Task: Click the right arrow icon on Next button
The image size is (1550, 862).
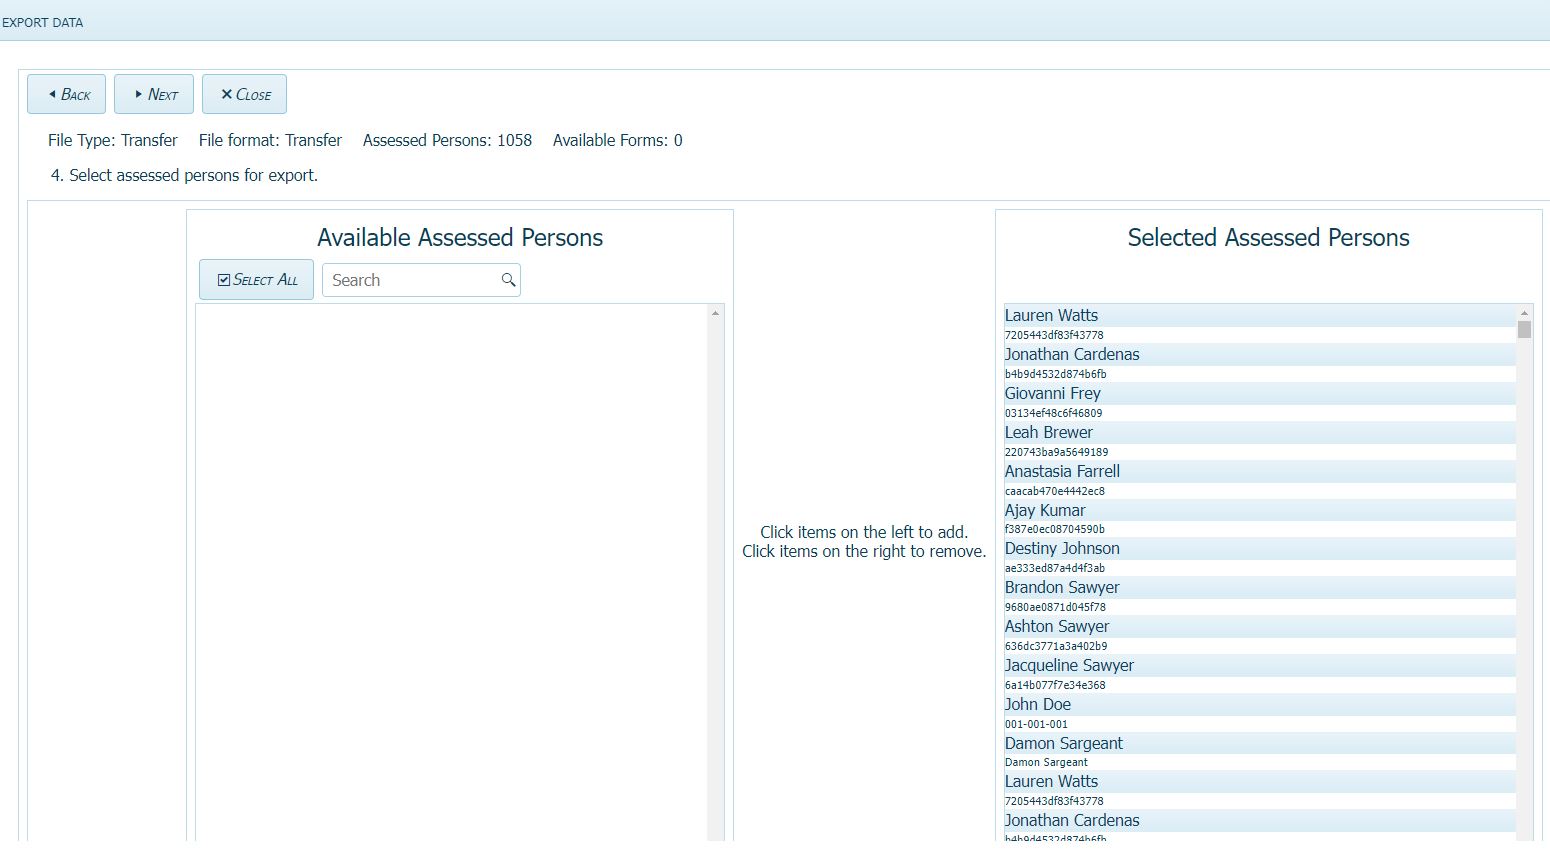Action: (138, 94)
